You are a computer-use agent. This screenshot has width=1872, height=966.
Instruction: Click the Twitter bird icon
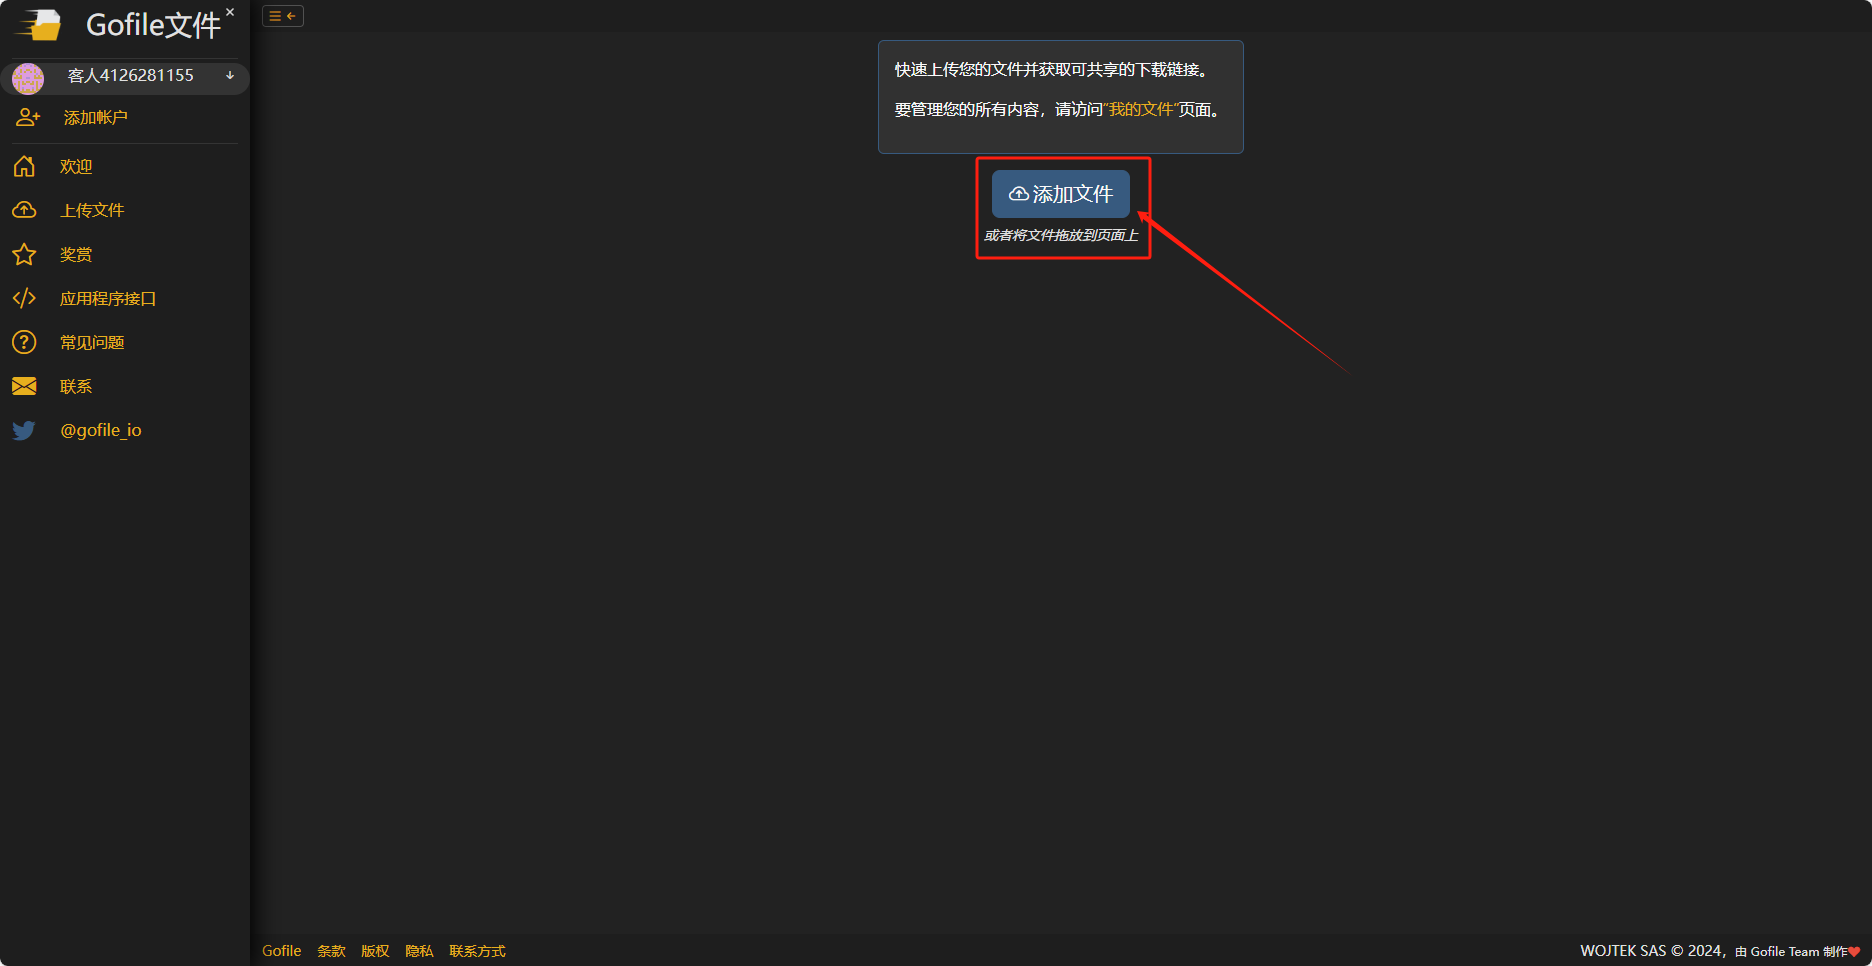24,431
